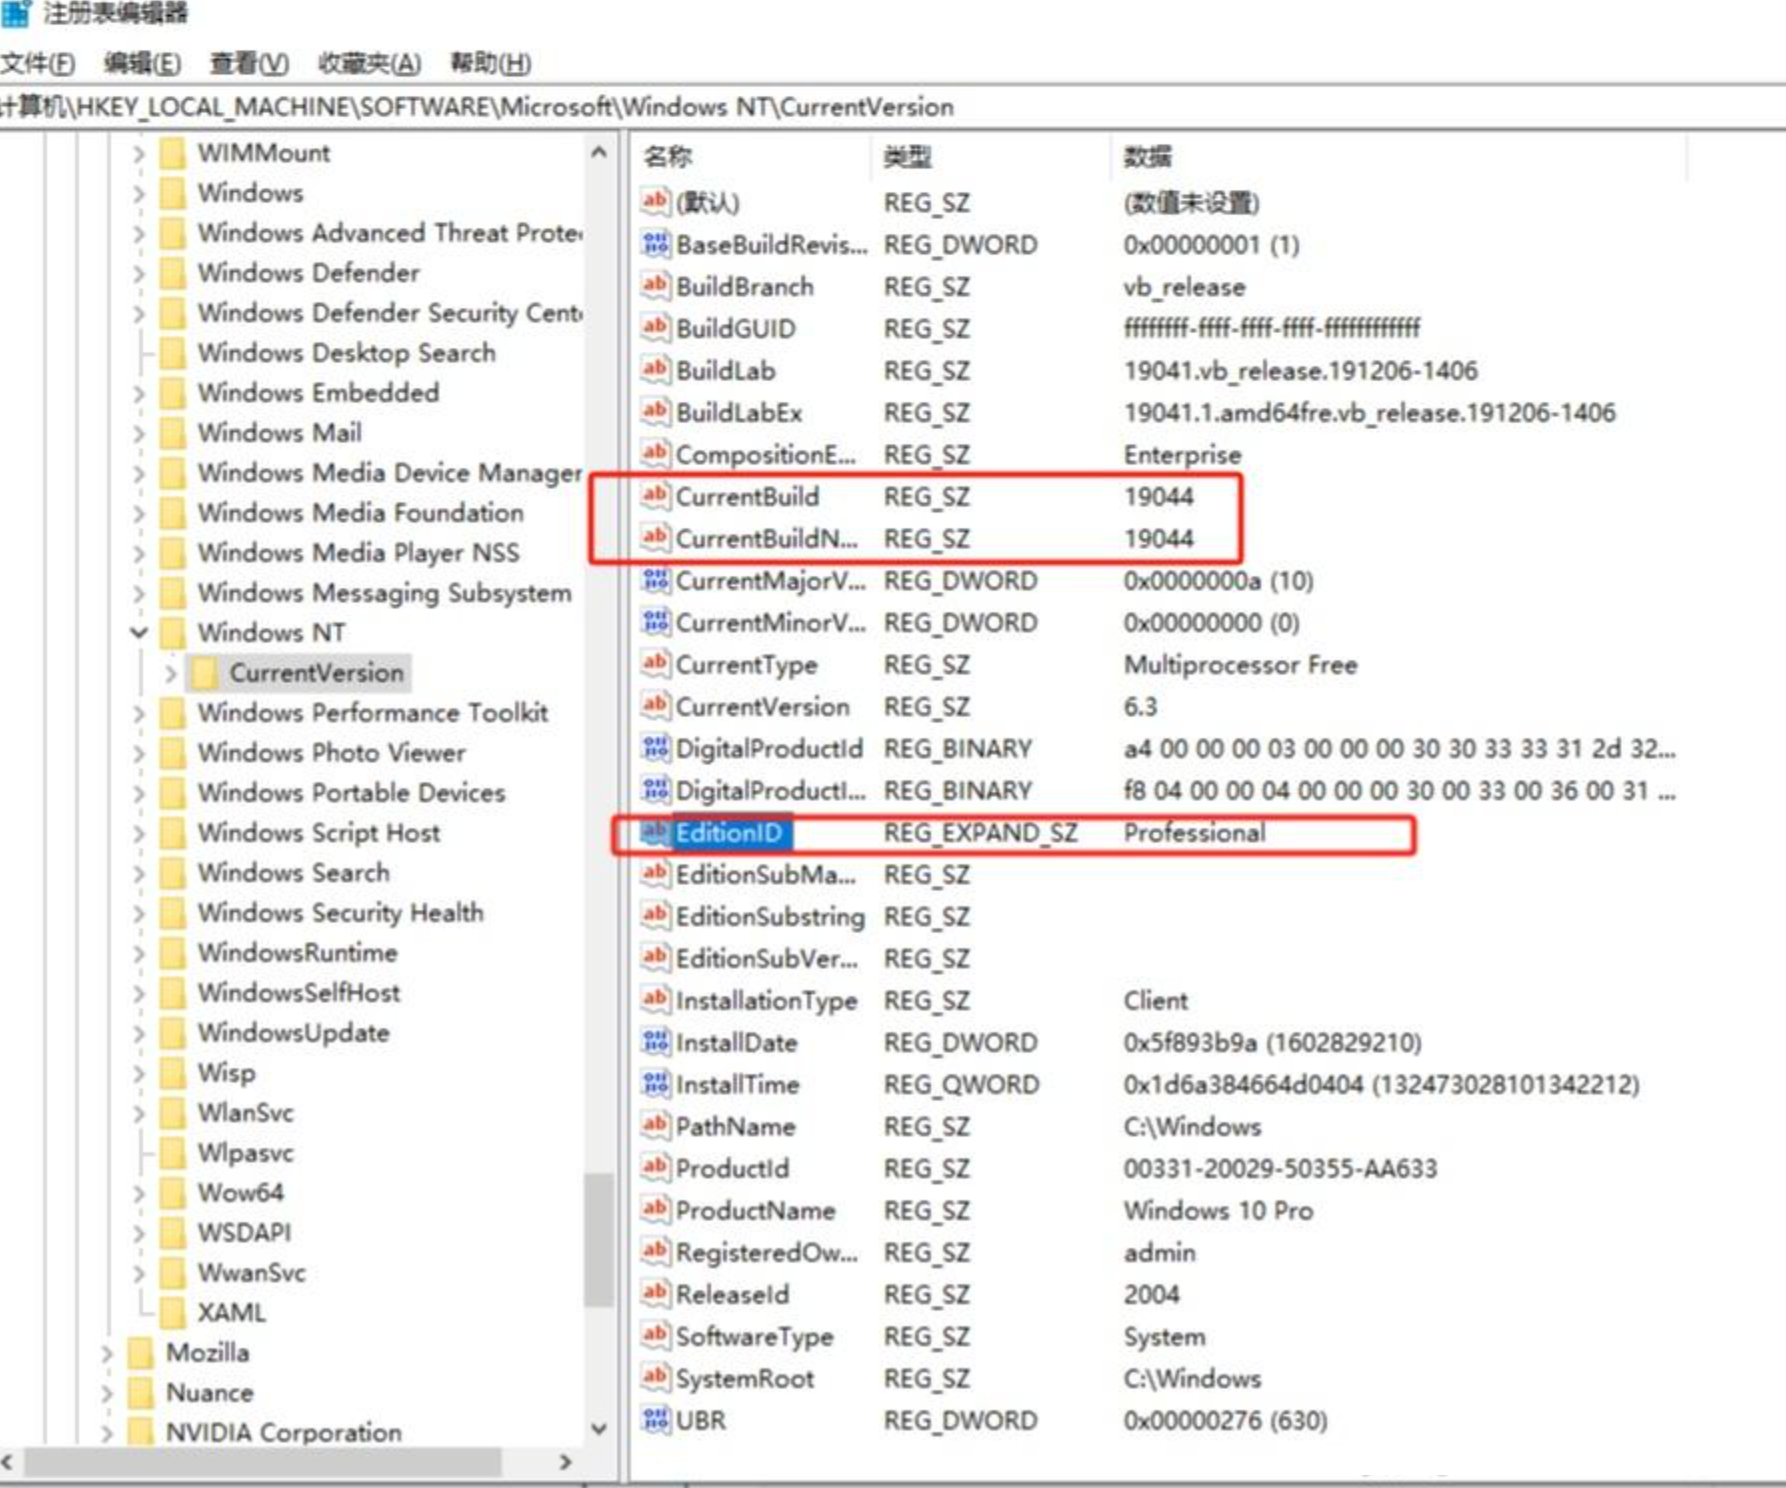The height and width of the screenshot is (1488, 1786).
Task: Collapse the Windows NT tree node
Action: (139, 632)
